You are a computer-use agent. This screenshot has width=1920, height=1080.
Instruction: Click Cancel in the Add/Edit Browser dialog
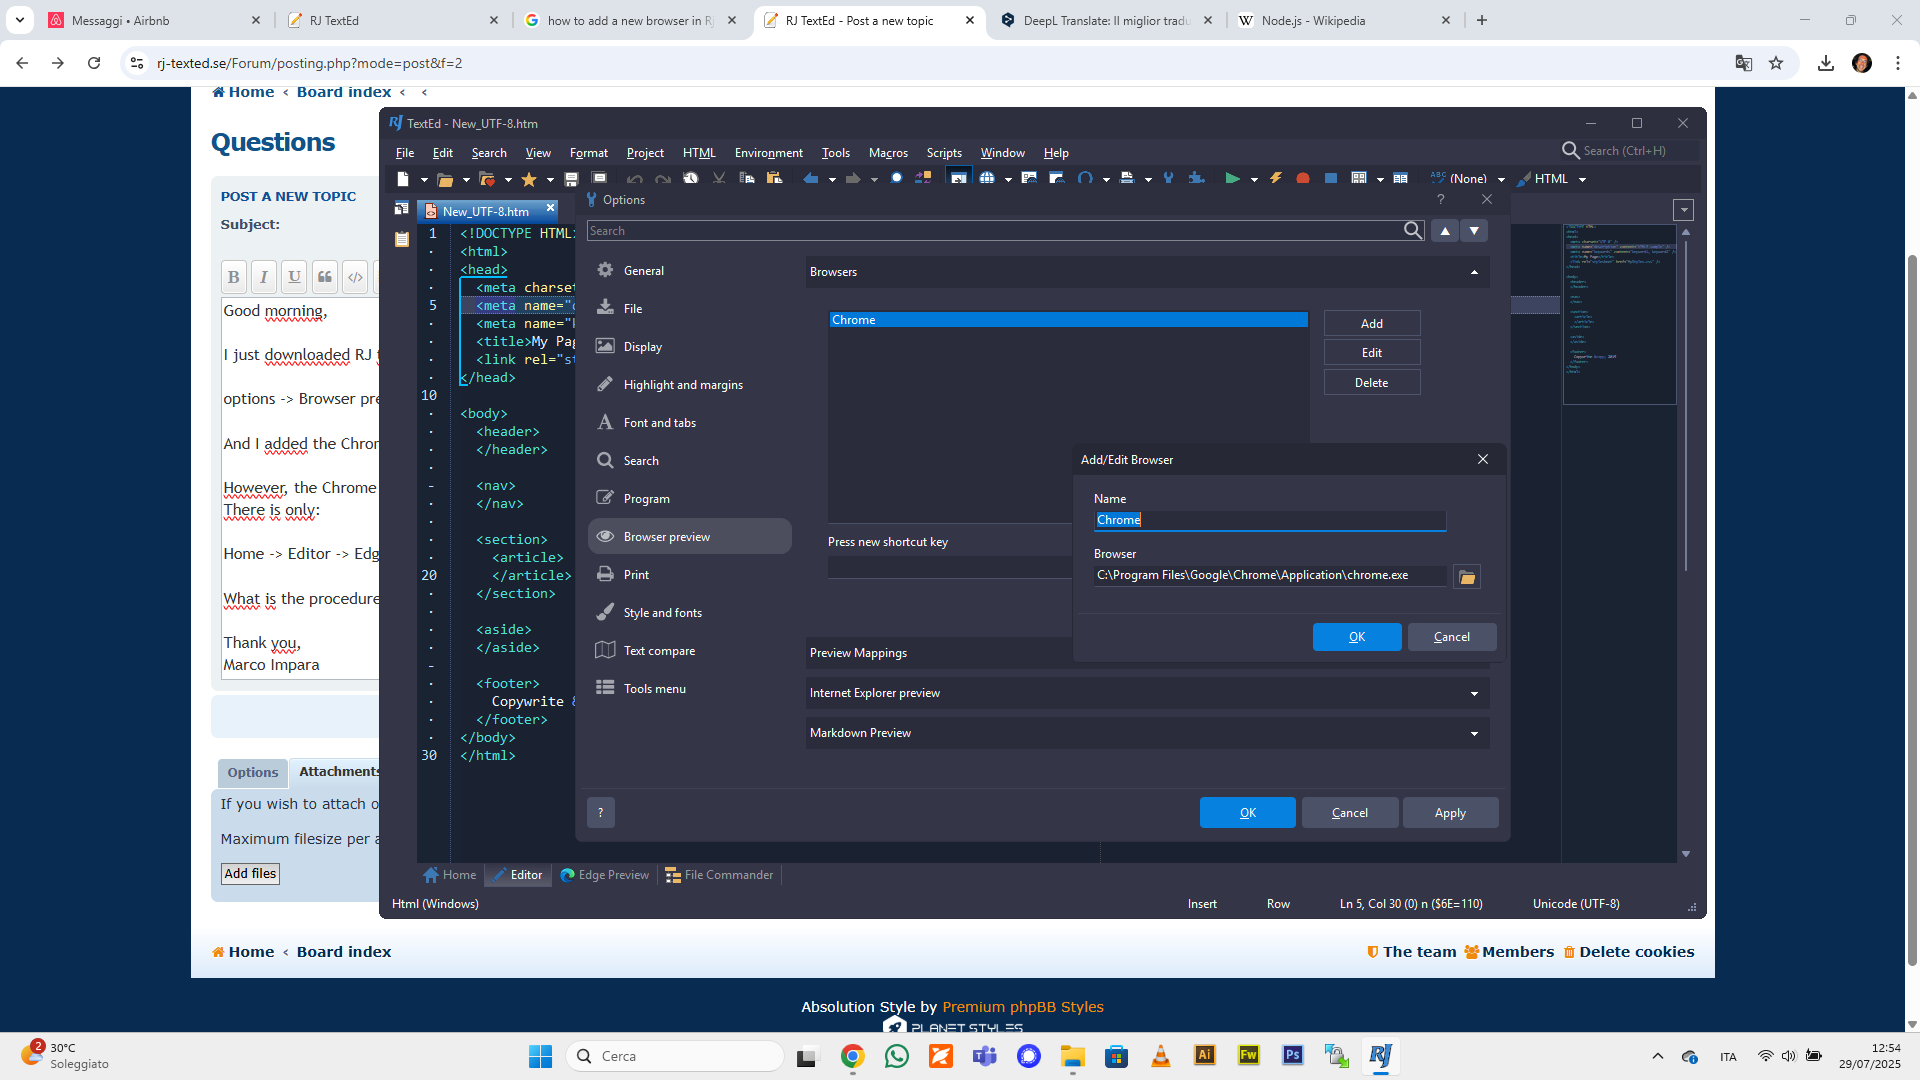pyautogui.click(x=1452, y=637)
